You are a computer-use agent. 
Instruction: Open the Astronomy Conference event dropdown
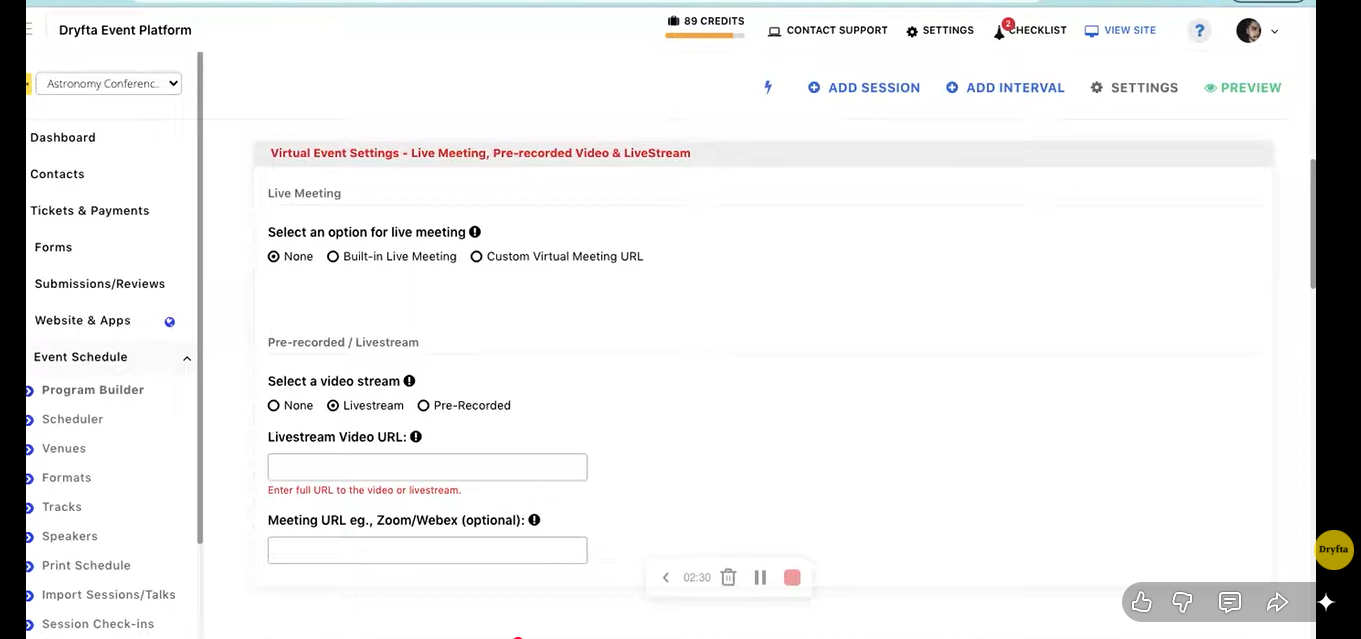click(x=108, y=84)
